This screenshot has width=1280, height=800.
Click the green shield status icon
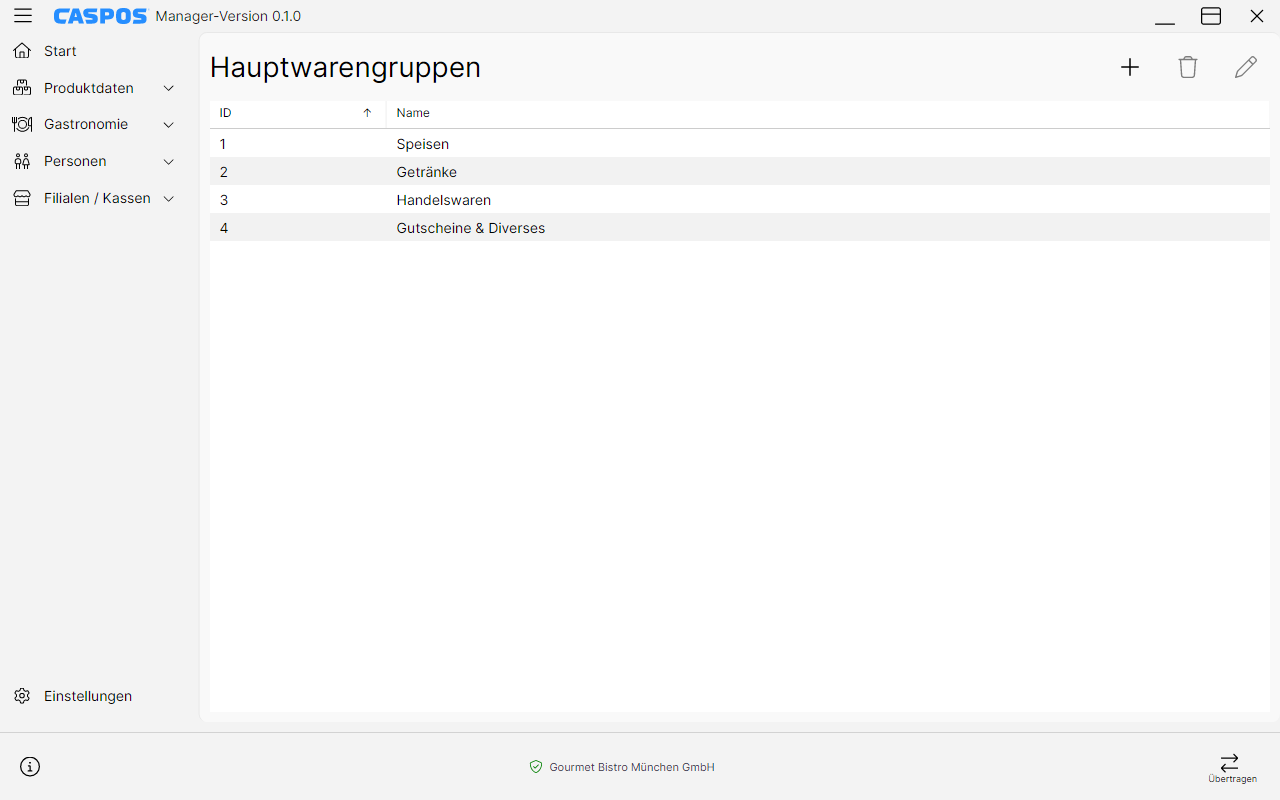point(536,767)
